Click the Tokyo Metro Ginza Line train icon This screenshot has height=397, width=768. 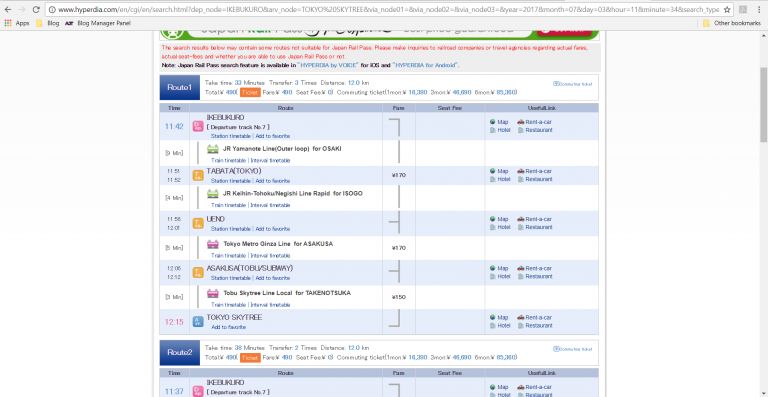213,244
